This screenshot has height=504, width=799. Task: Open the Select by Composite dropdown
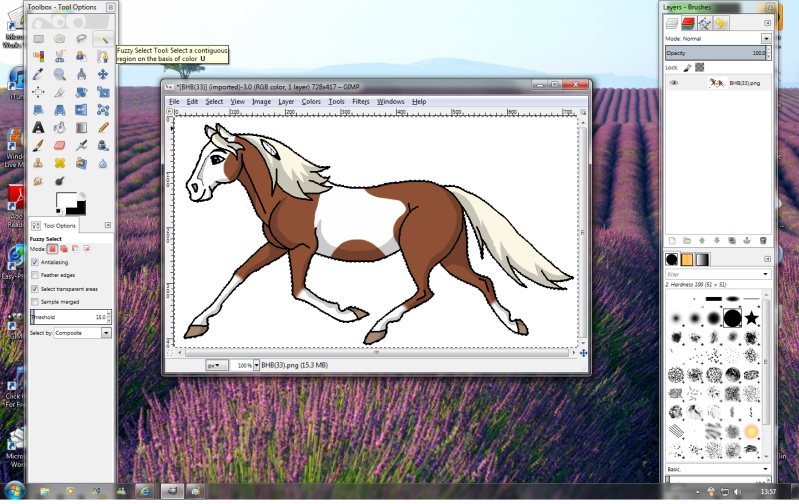(83, 333)
